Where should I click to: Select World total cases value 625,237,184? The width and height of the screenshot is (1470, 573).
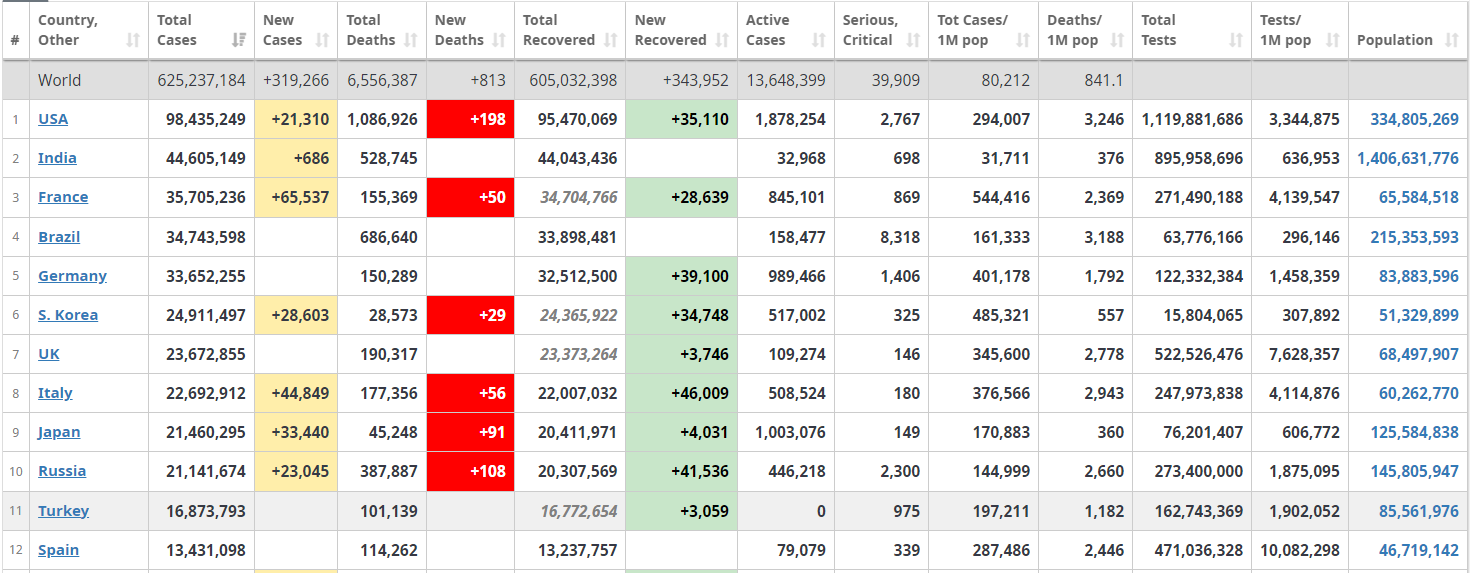coord(201,80)
